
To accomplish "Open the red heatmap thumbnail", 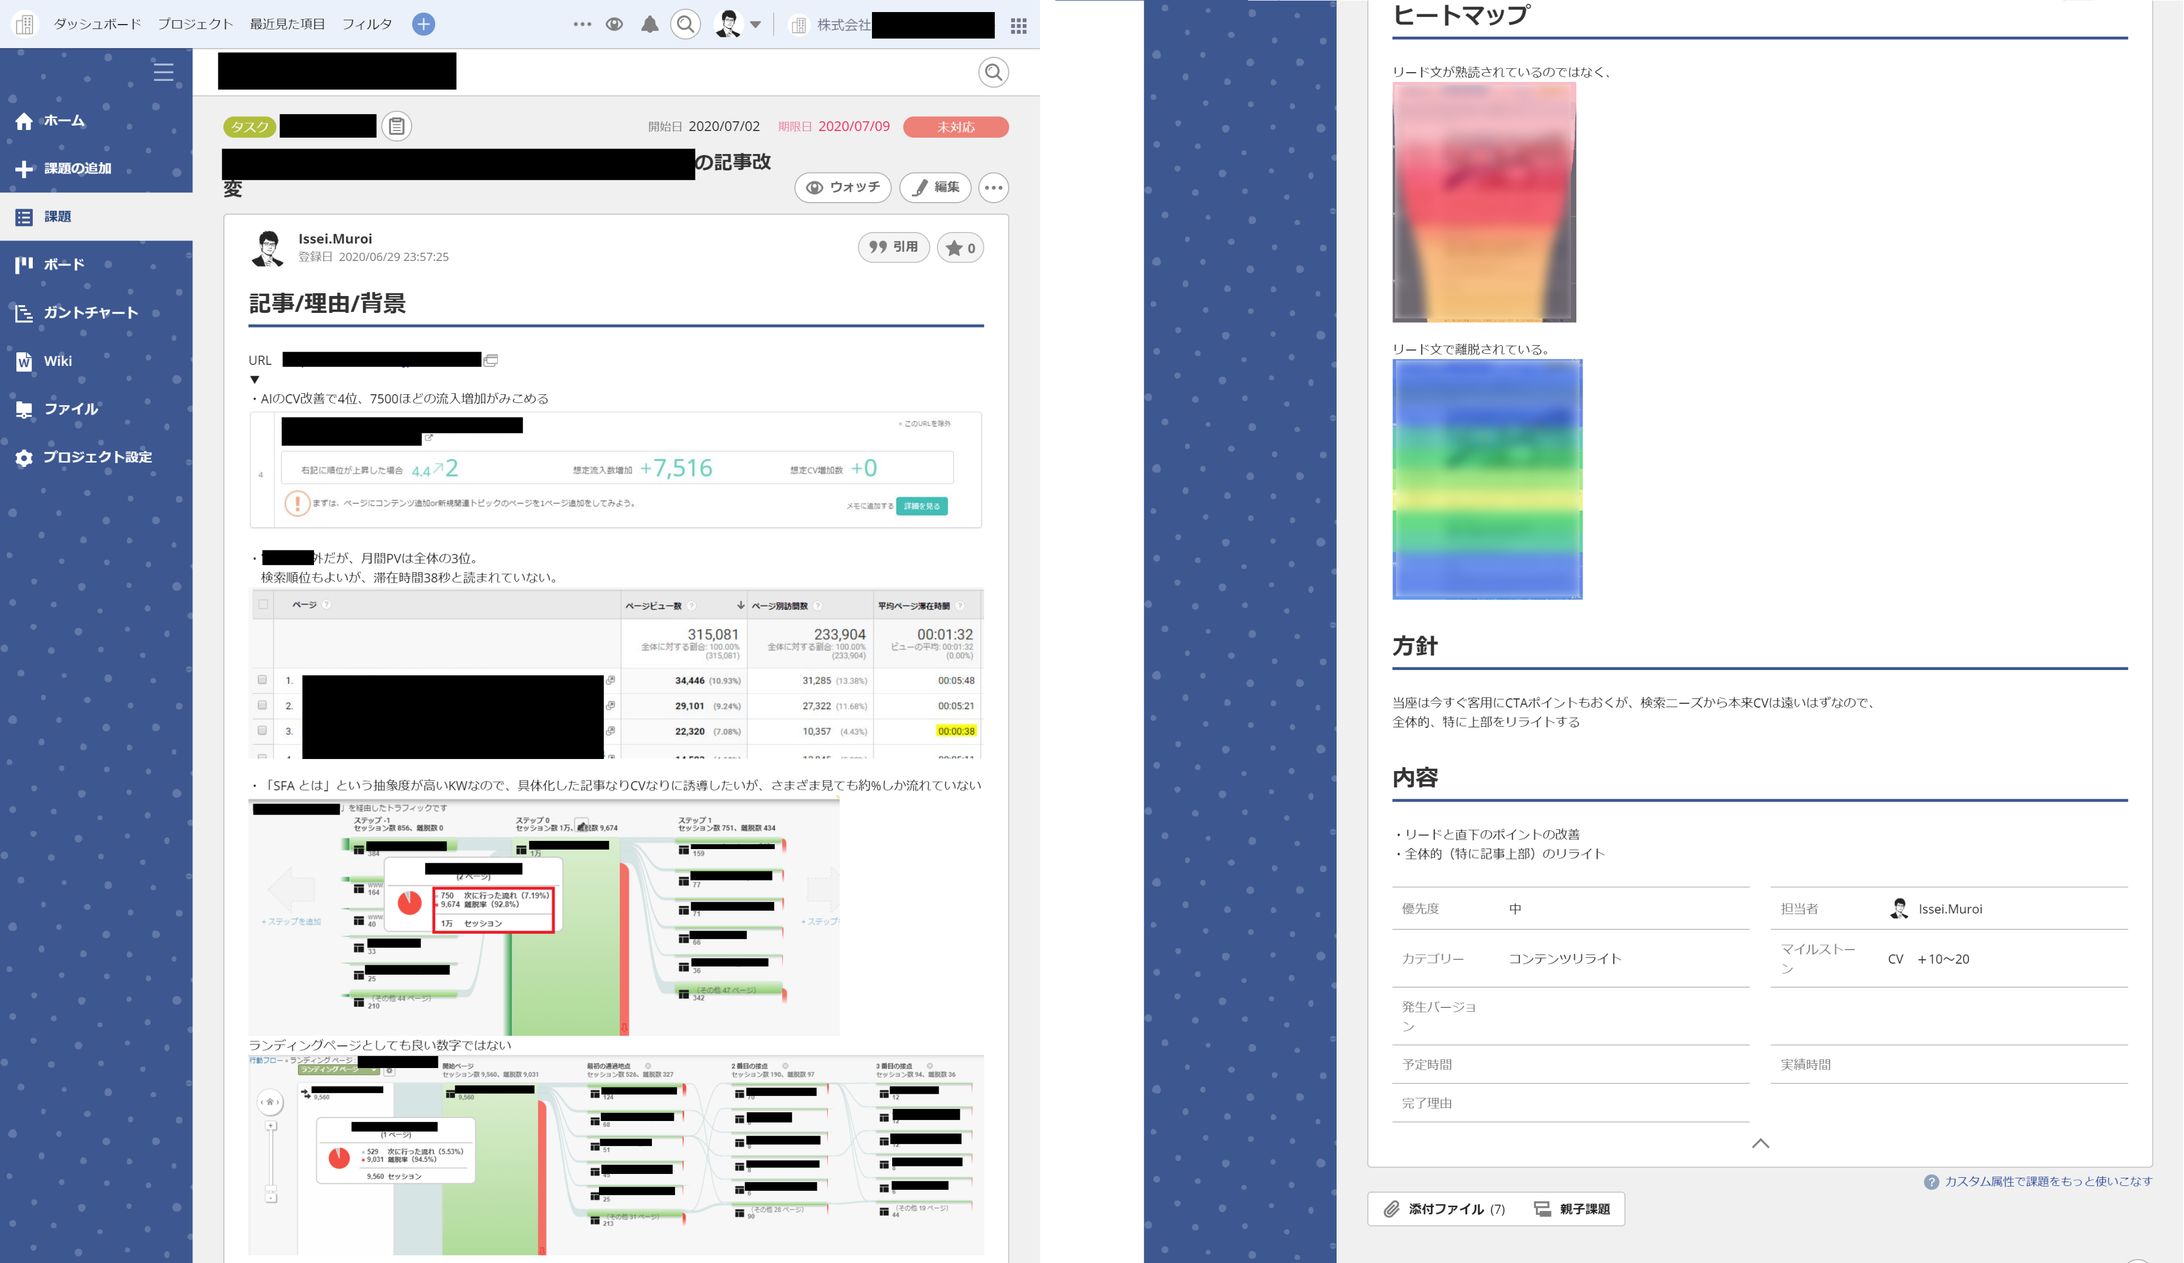I will 1484,202.
